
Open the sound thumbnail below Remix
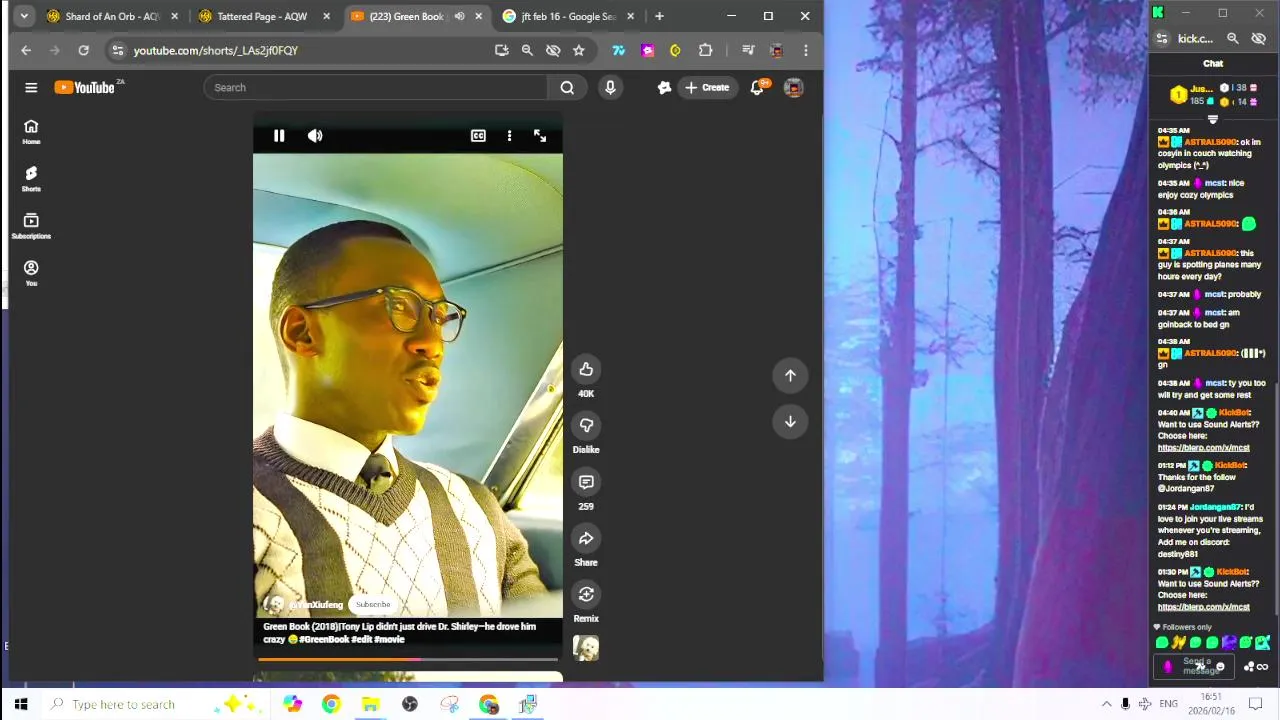pos(586,648)
